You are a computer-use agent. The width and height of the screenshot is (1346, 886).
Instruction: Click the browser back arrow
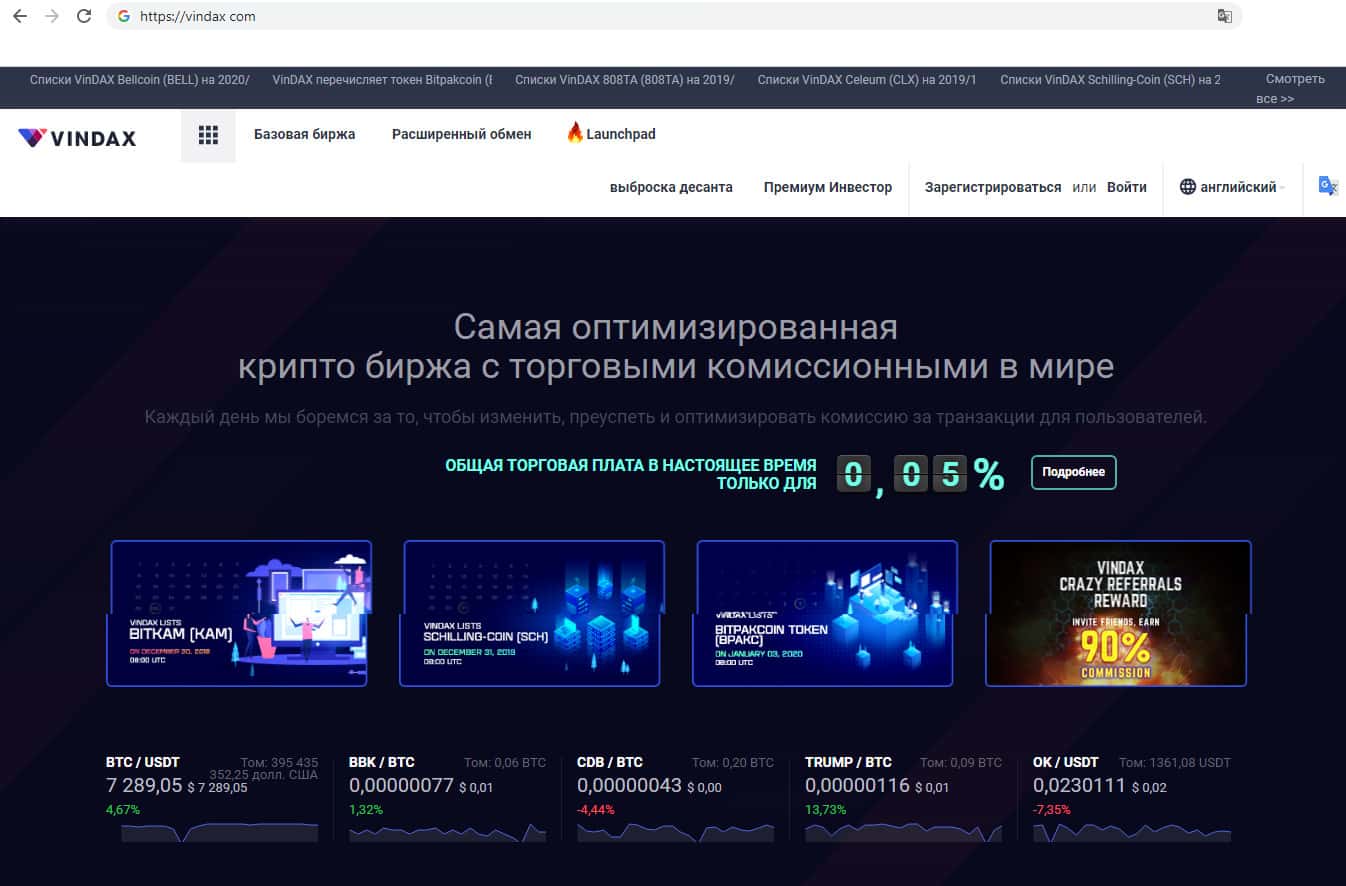[19, 16]
